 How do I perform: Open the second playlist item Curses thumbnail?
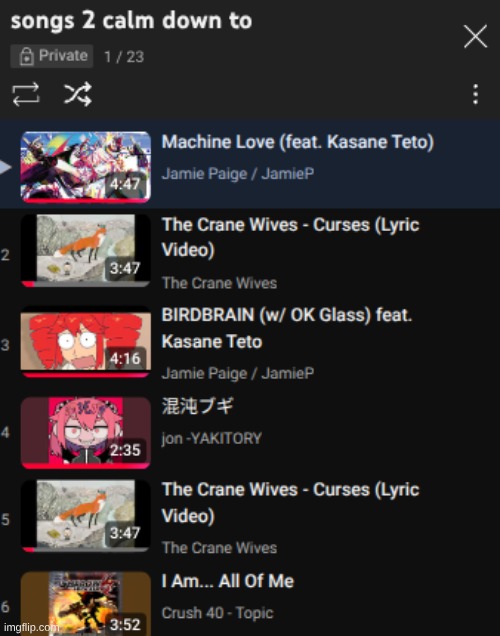tap(86, 251)
